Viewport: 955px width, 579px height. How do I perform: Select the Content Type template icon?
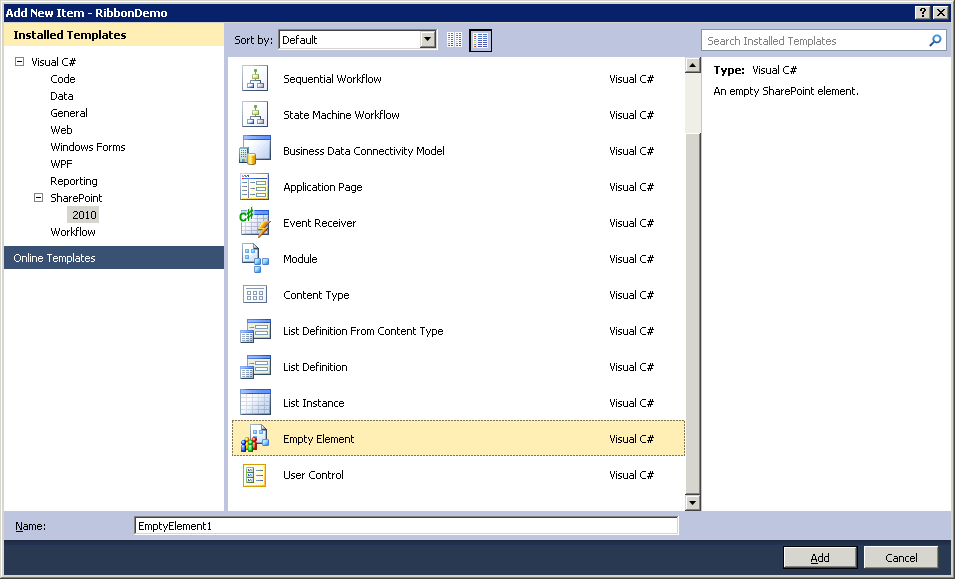click(x=255, y=294)
